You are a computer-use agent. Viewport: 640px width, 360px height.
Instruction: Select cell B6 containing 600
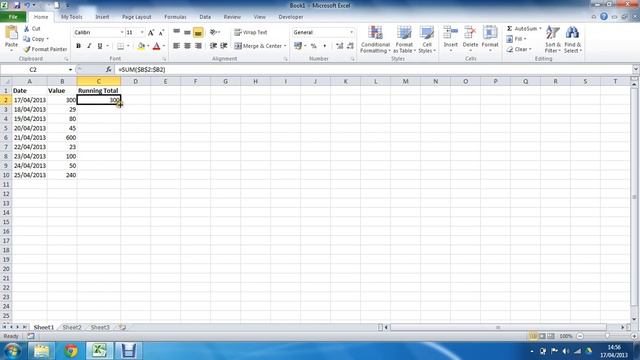(62, 138)
